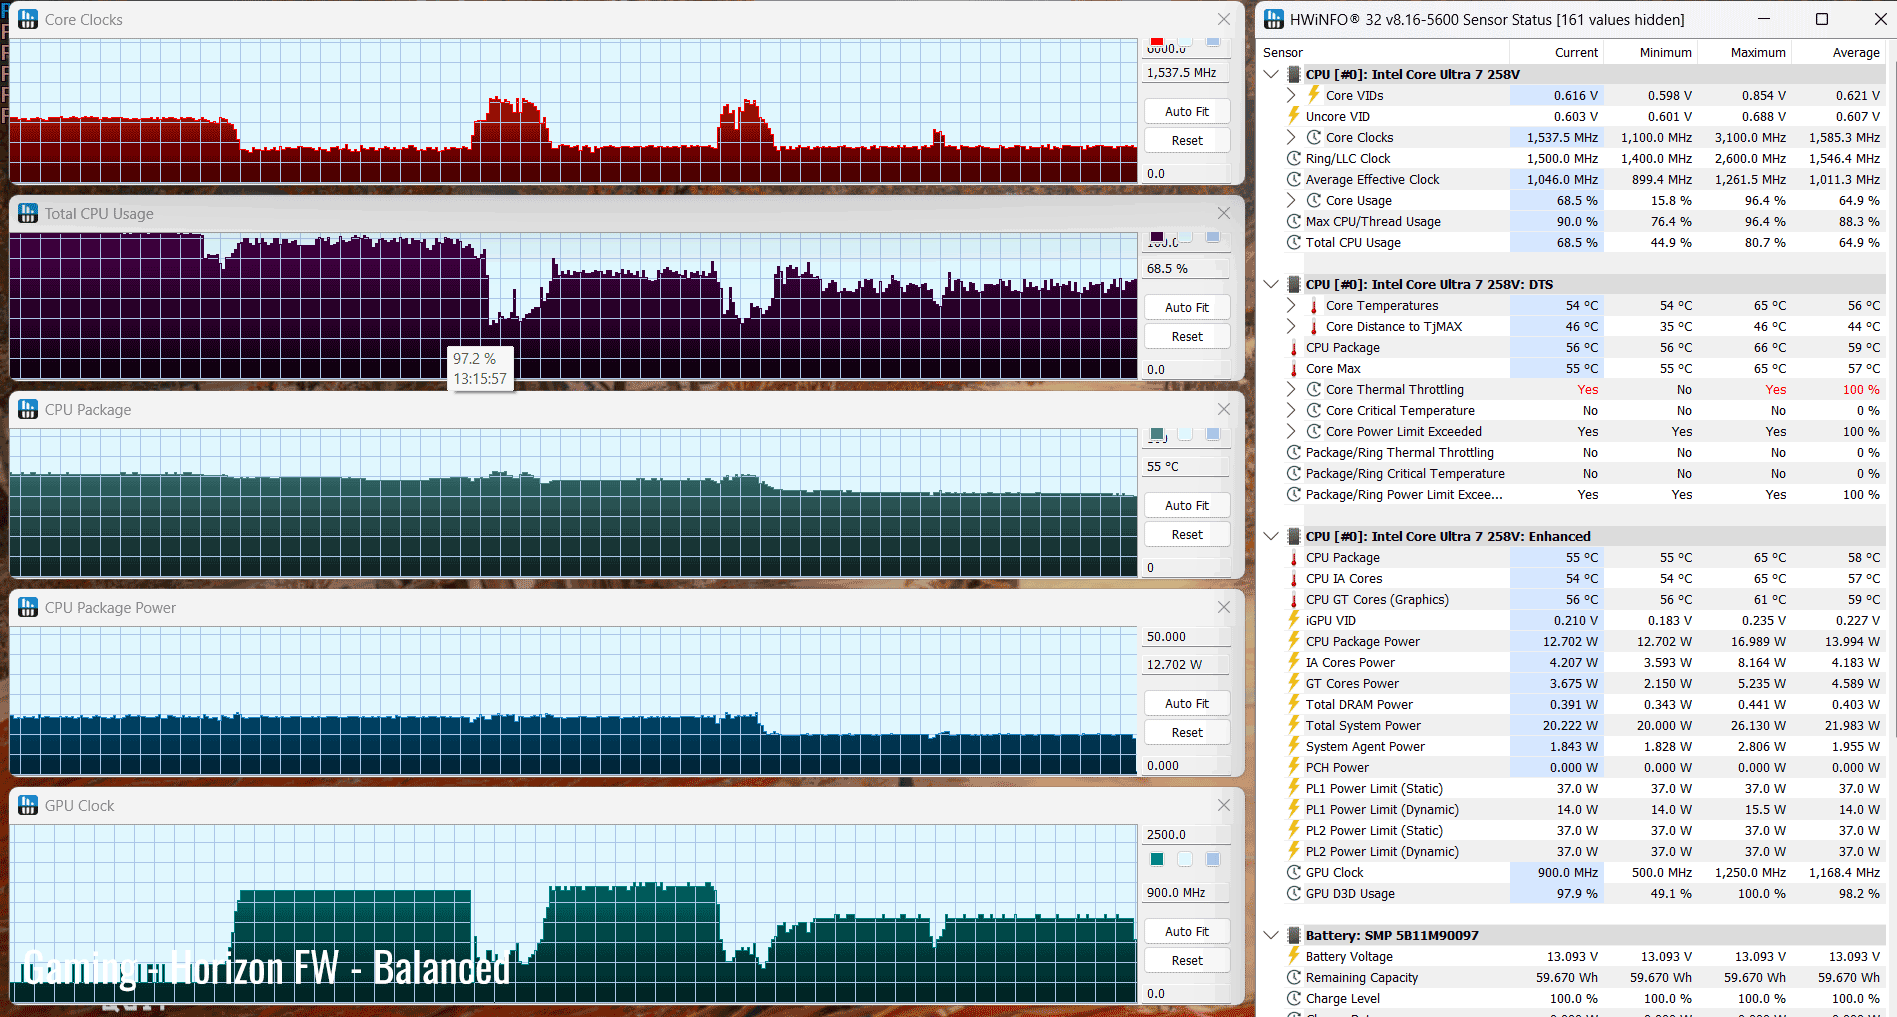Collapse the CPU [#0]: Intel Core Ultra 7 258V group
The height and width of the screenshot is (1017, 1897).
tap(1271, 74)
